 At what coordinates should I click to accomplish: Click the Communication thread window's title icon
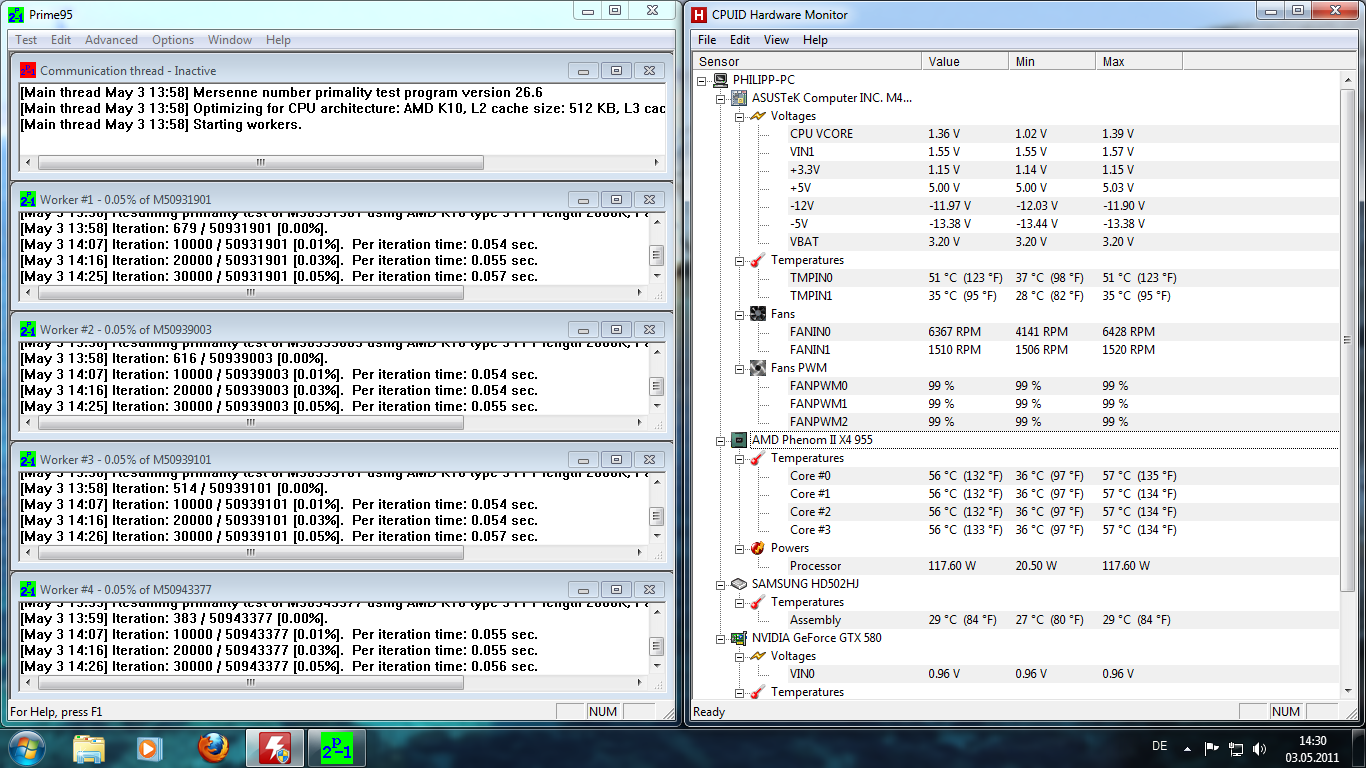click(x=28, y=71)
